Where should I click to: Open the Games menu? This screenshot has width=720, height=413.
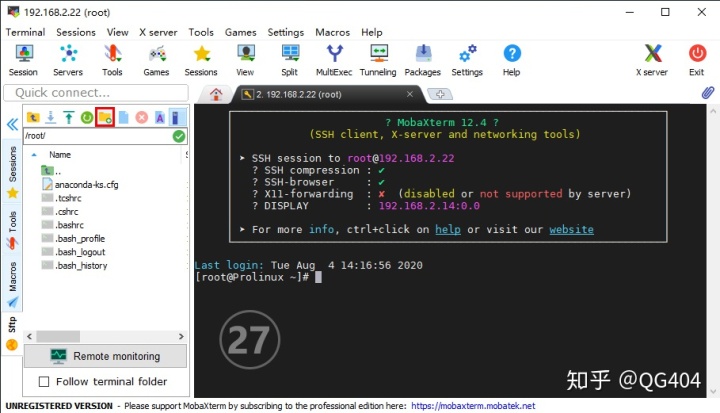click(x=241, y=32)
